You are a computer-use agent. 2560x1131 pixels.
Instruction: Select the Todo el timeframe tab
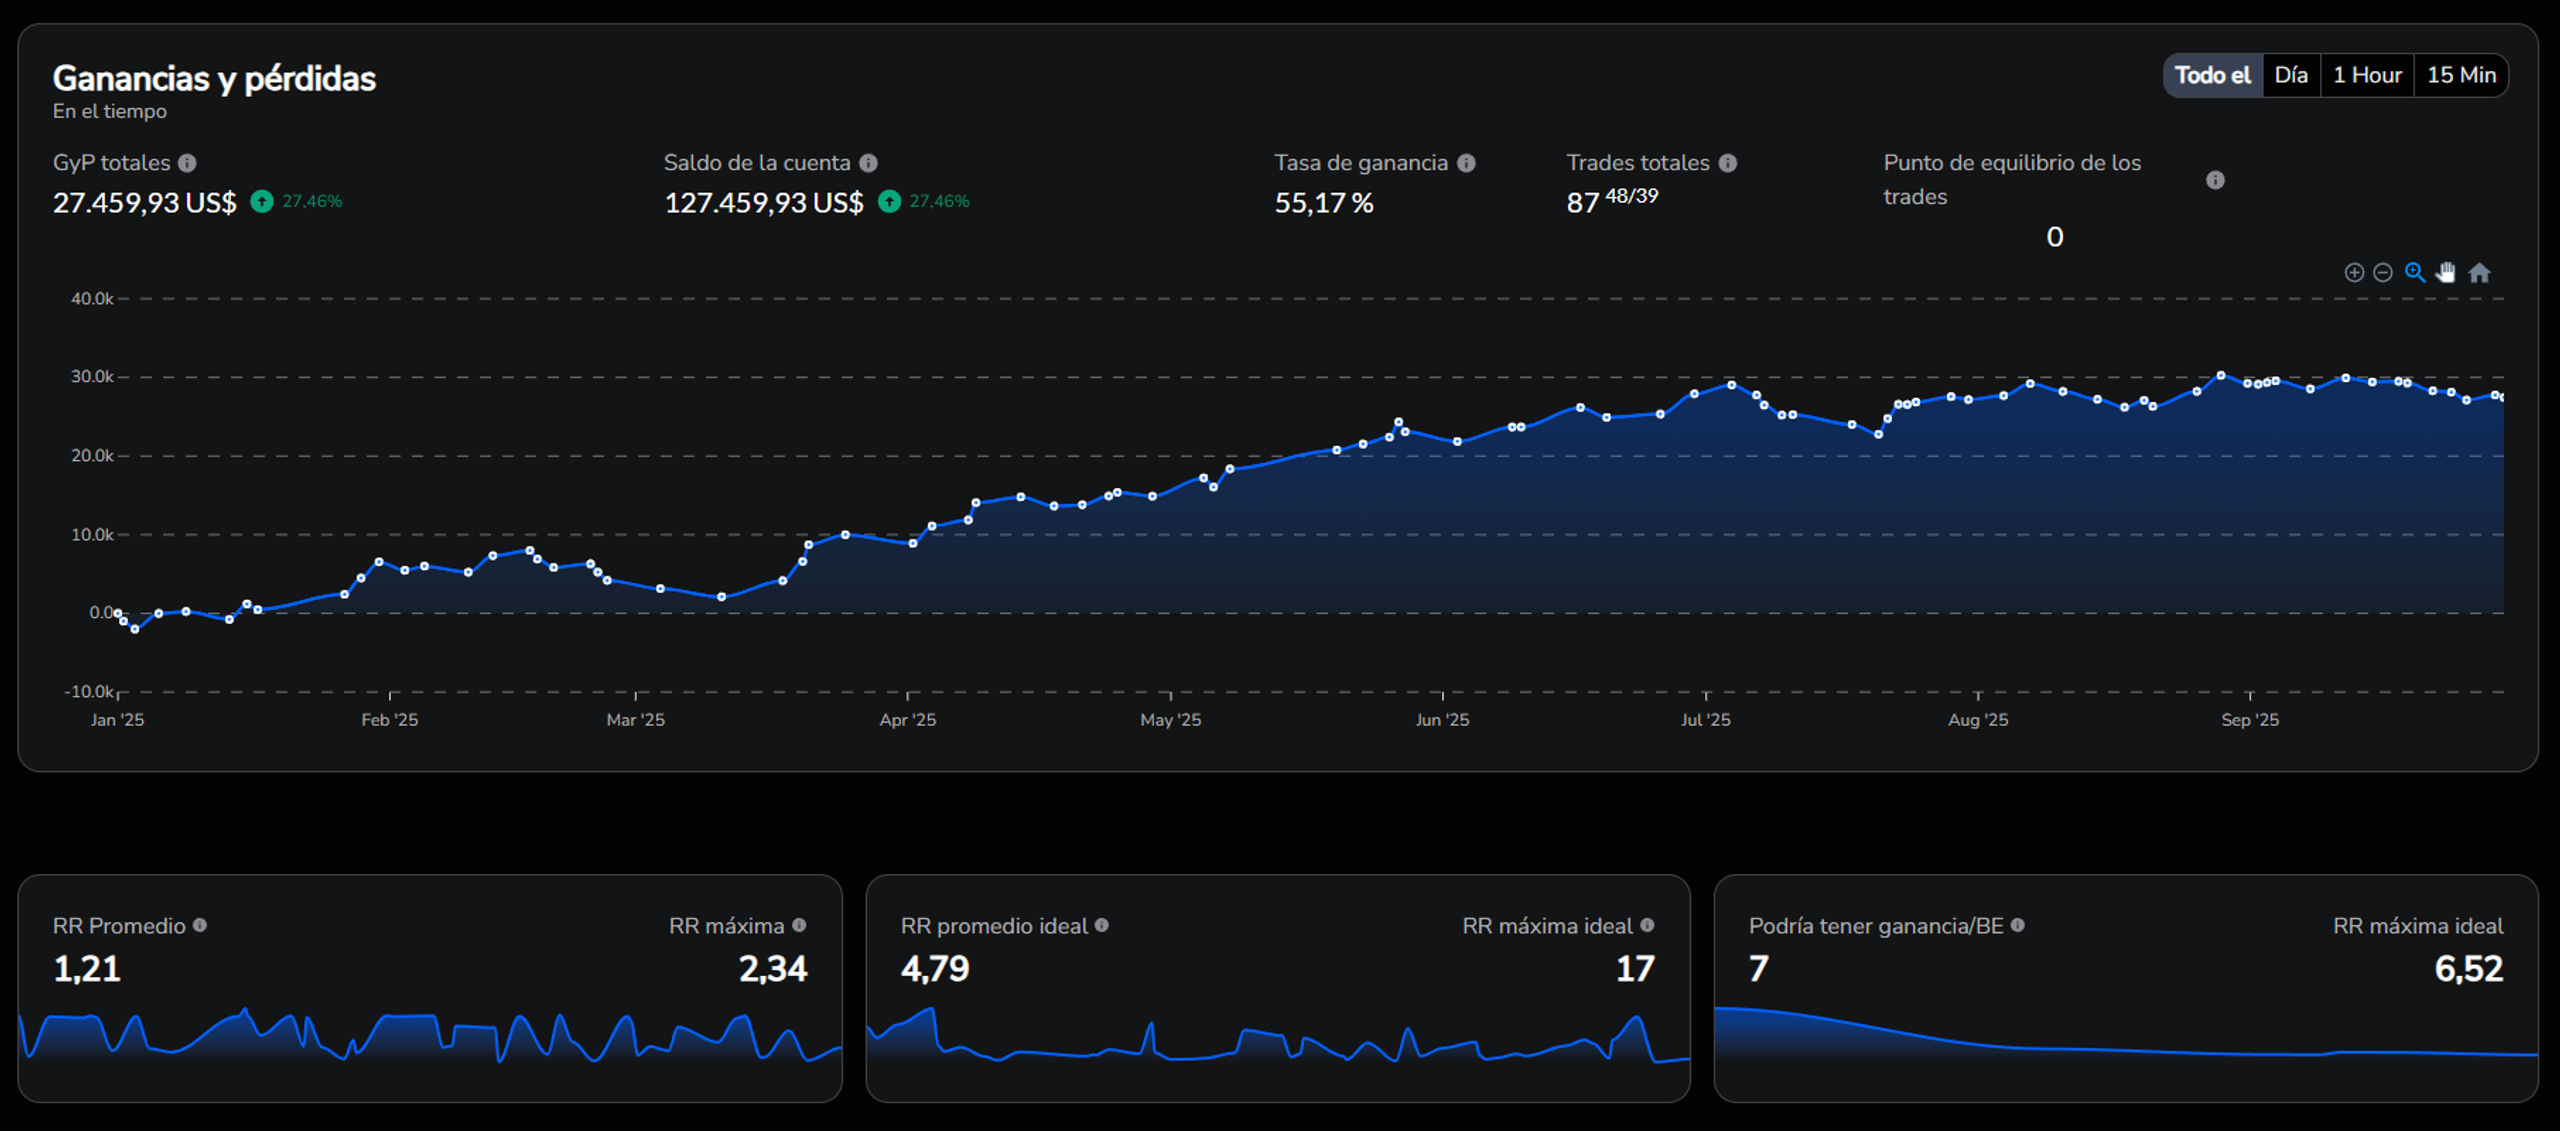click(2213, 75)
